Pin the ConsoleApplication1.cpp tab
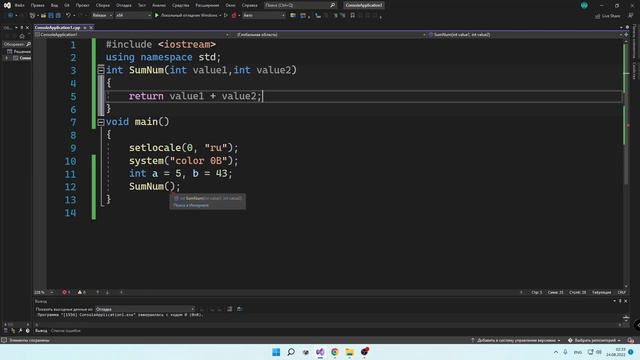This screenshot has width=640, height=360. [84, 27]
